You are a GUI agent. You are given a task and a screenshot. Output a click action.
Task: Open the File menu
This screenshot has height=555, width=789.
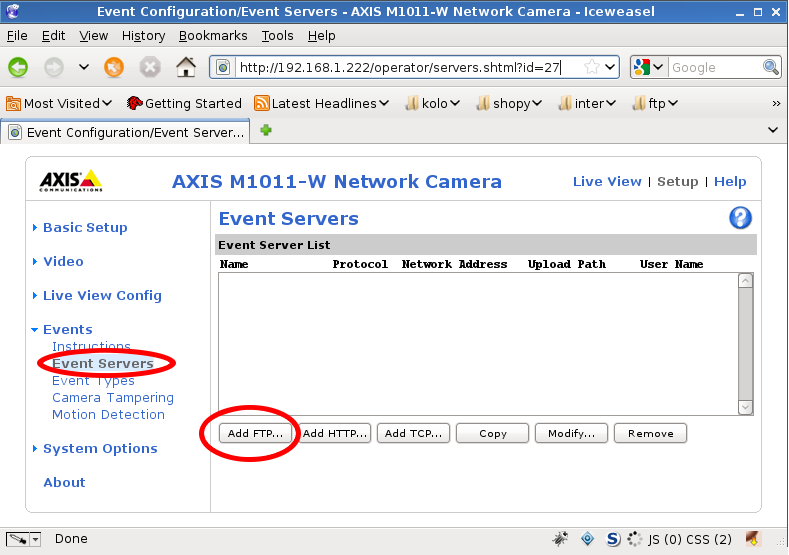17,36
